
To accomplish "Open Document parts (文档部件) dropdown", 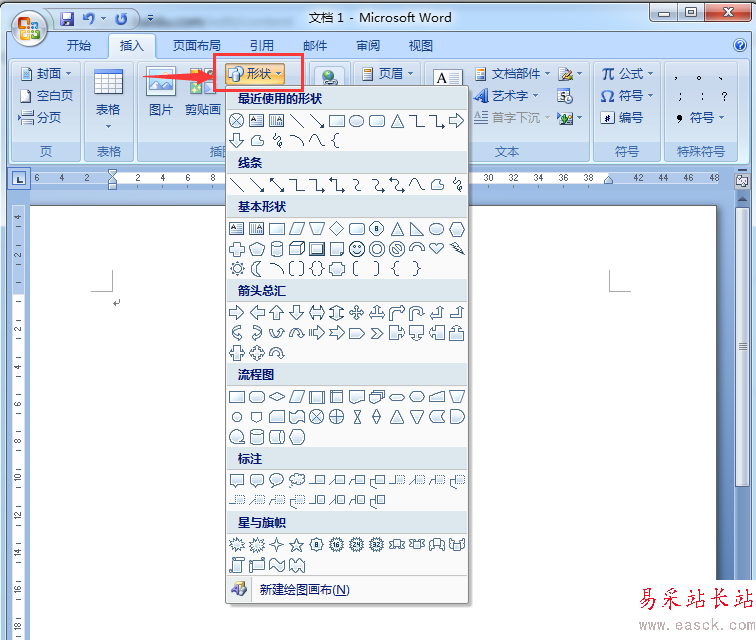I will 512,74.
